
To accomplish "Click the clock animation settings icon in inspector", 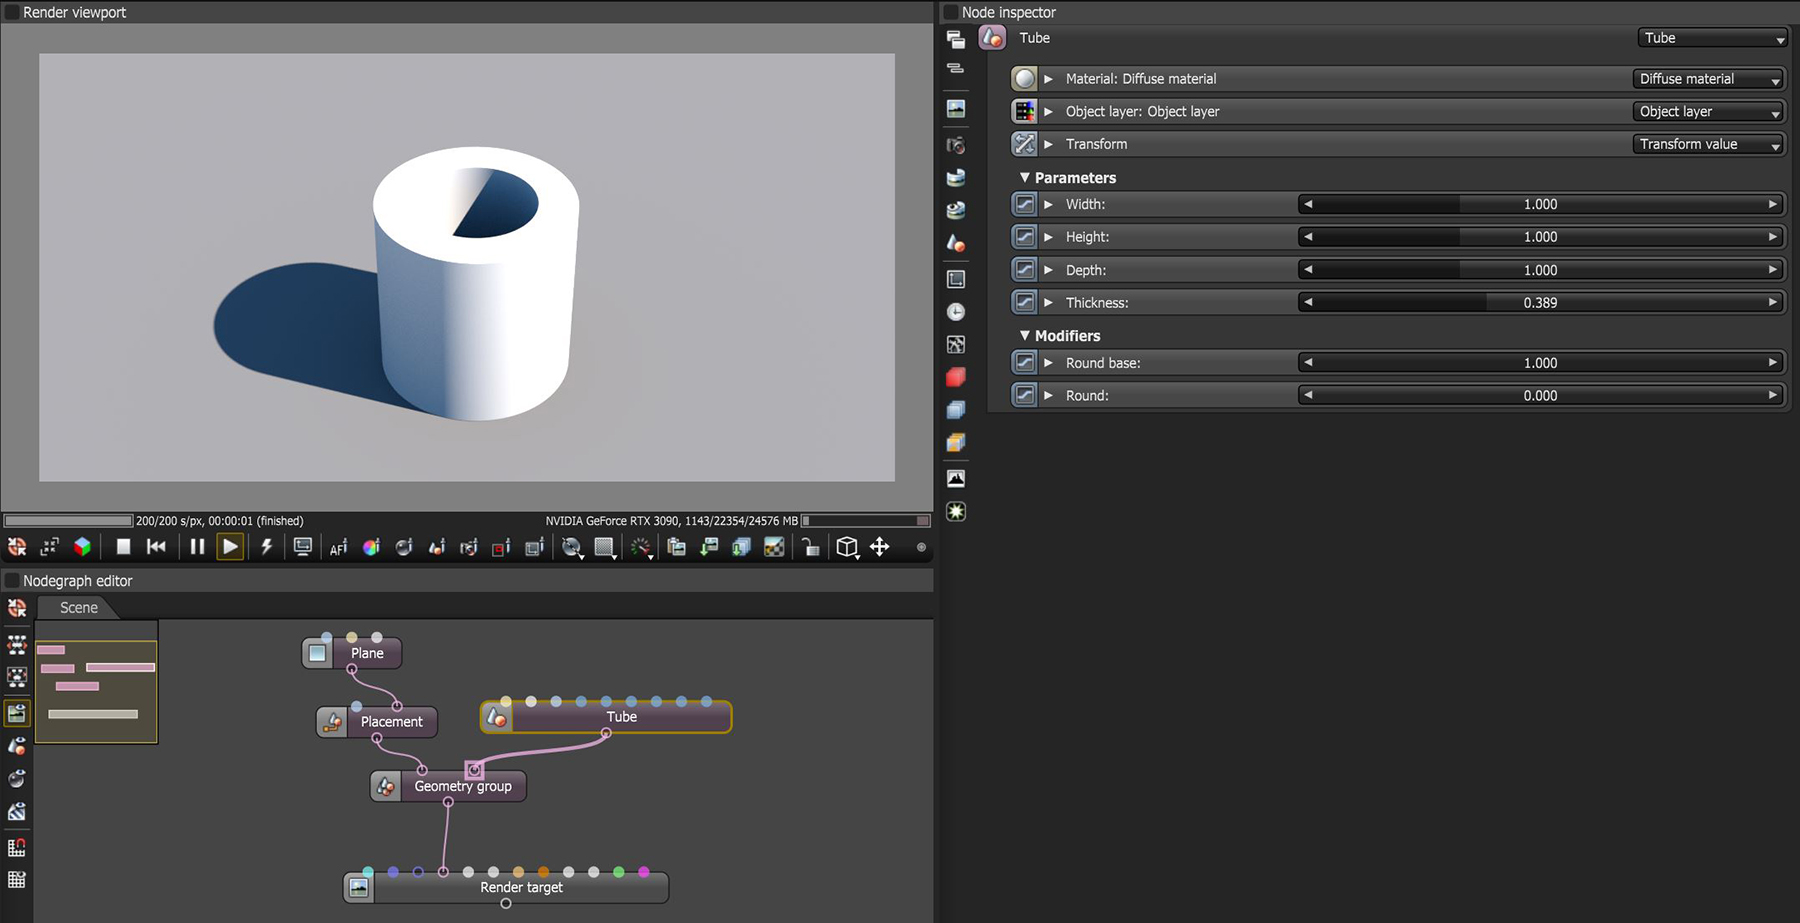I will tap(956, 312).
